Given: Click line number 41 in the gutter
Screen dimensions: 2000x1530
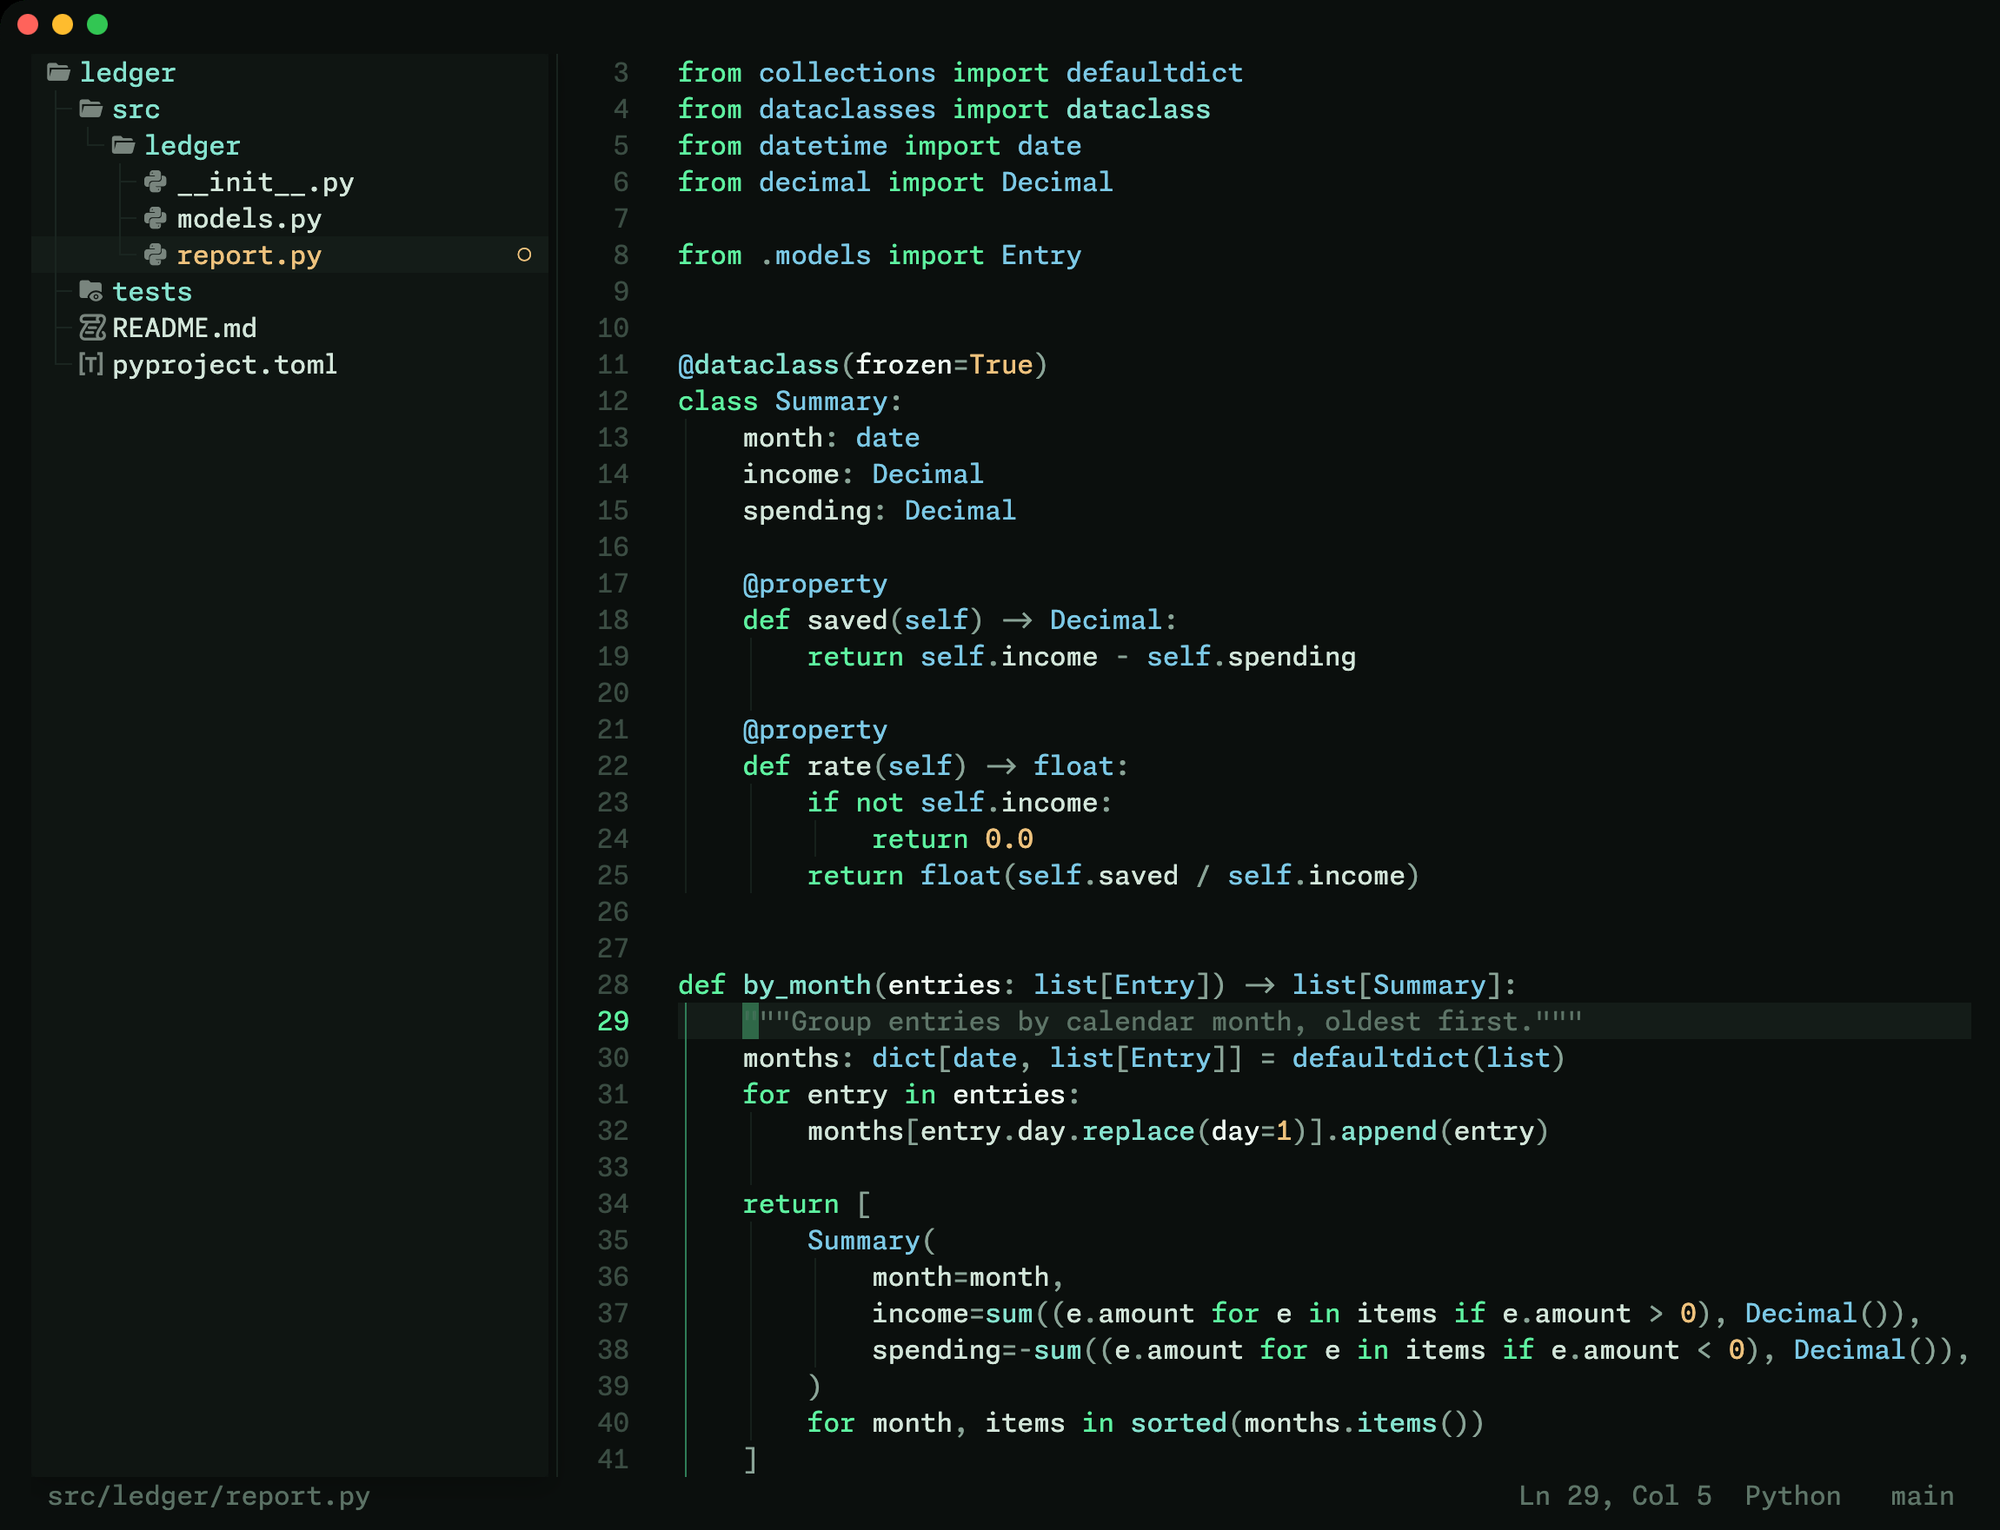Looking at the screenshot, I should pos(613,1459).
